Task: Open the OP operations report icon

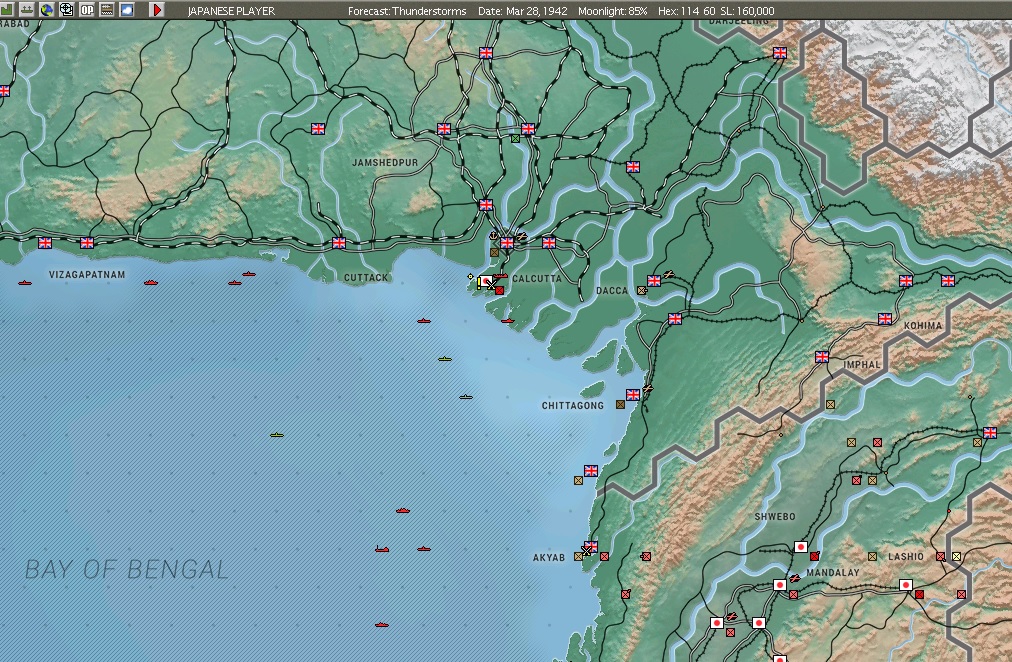Action: point(86,10)
